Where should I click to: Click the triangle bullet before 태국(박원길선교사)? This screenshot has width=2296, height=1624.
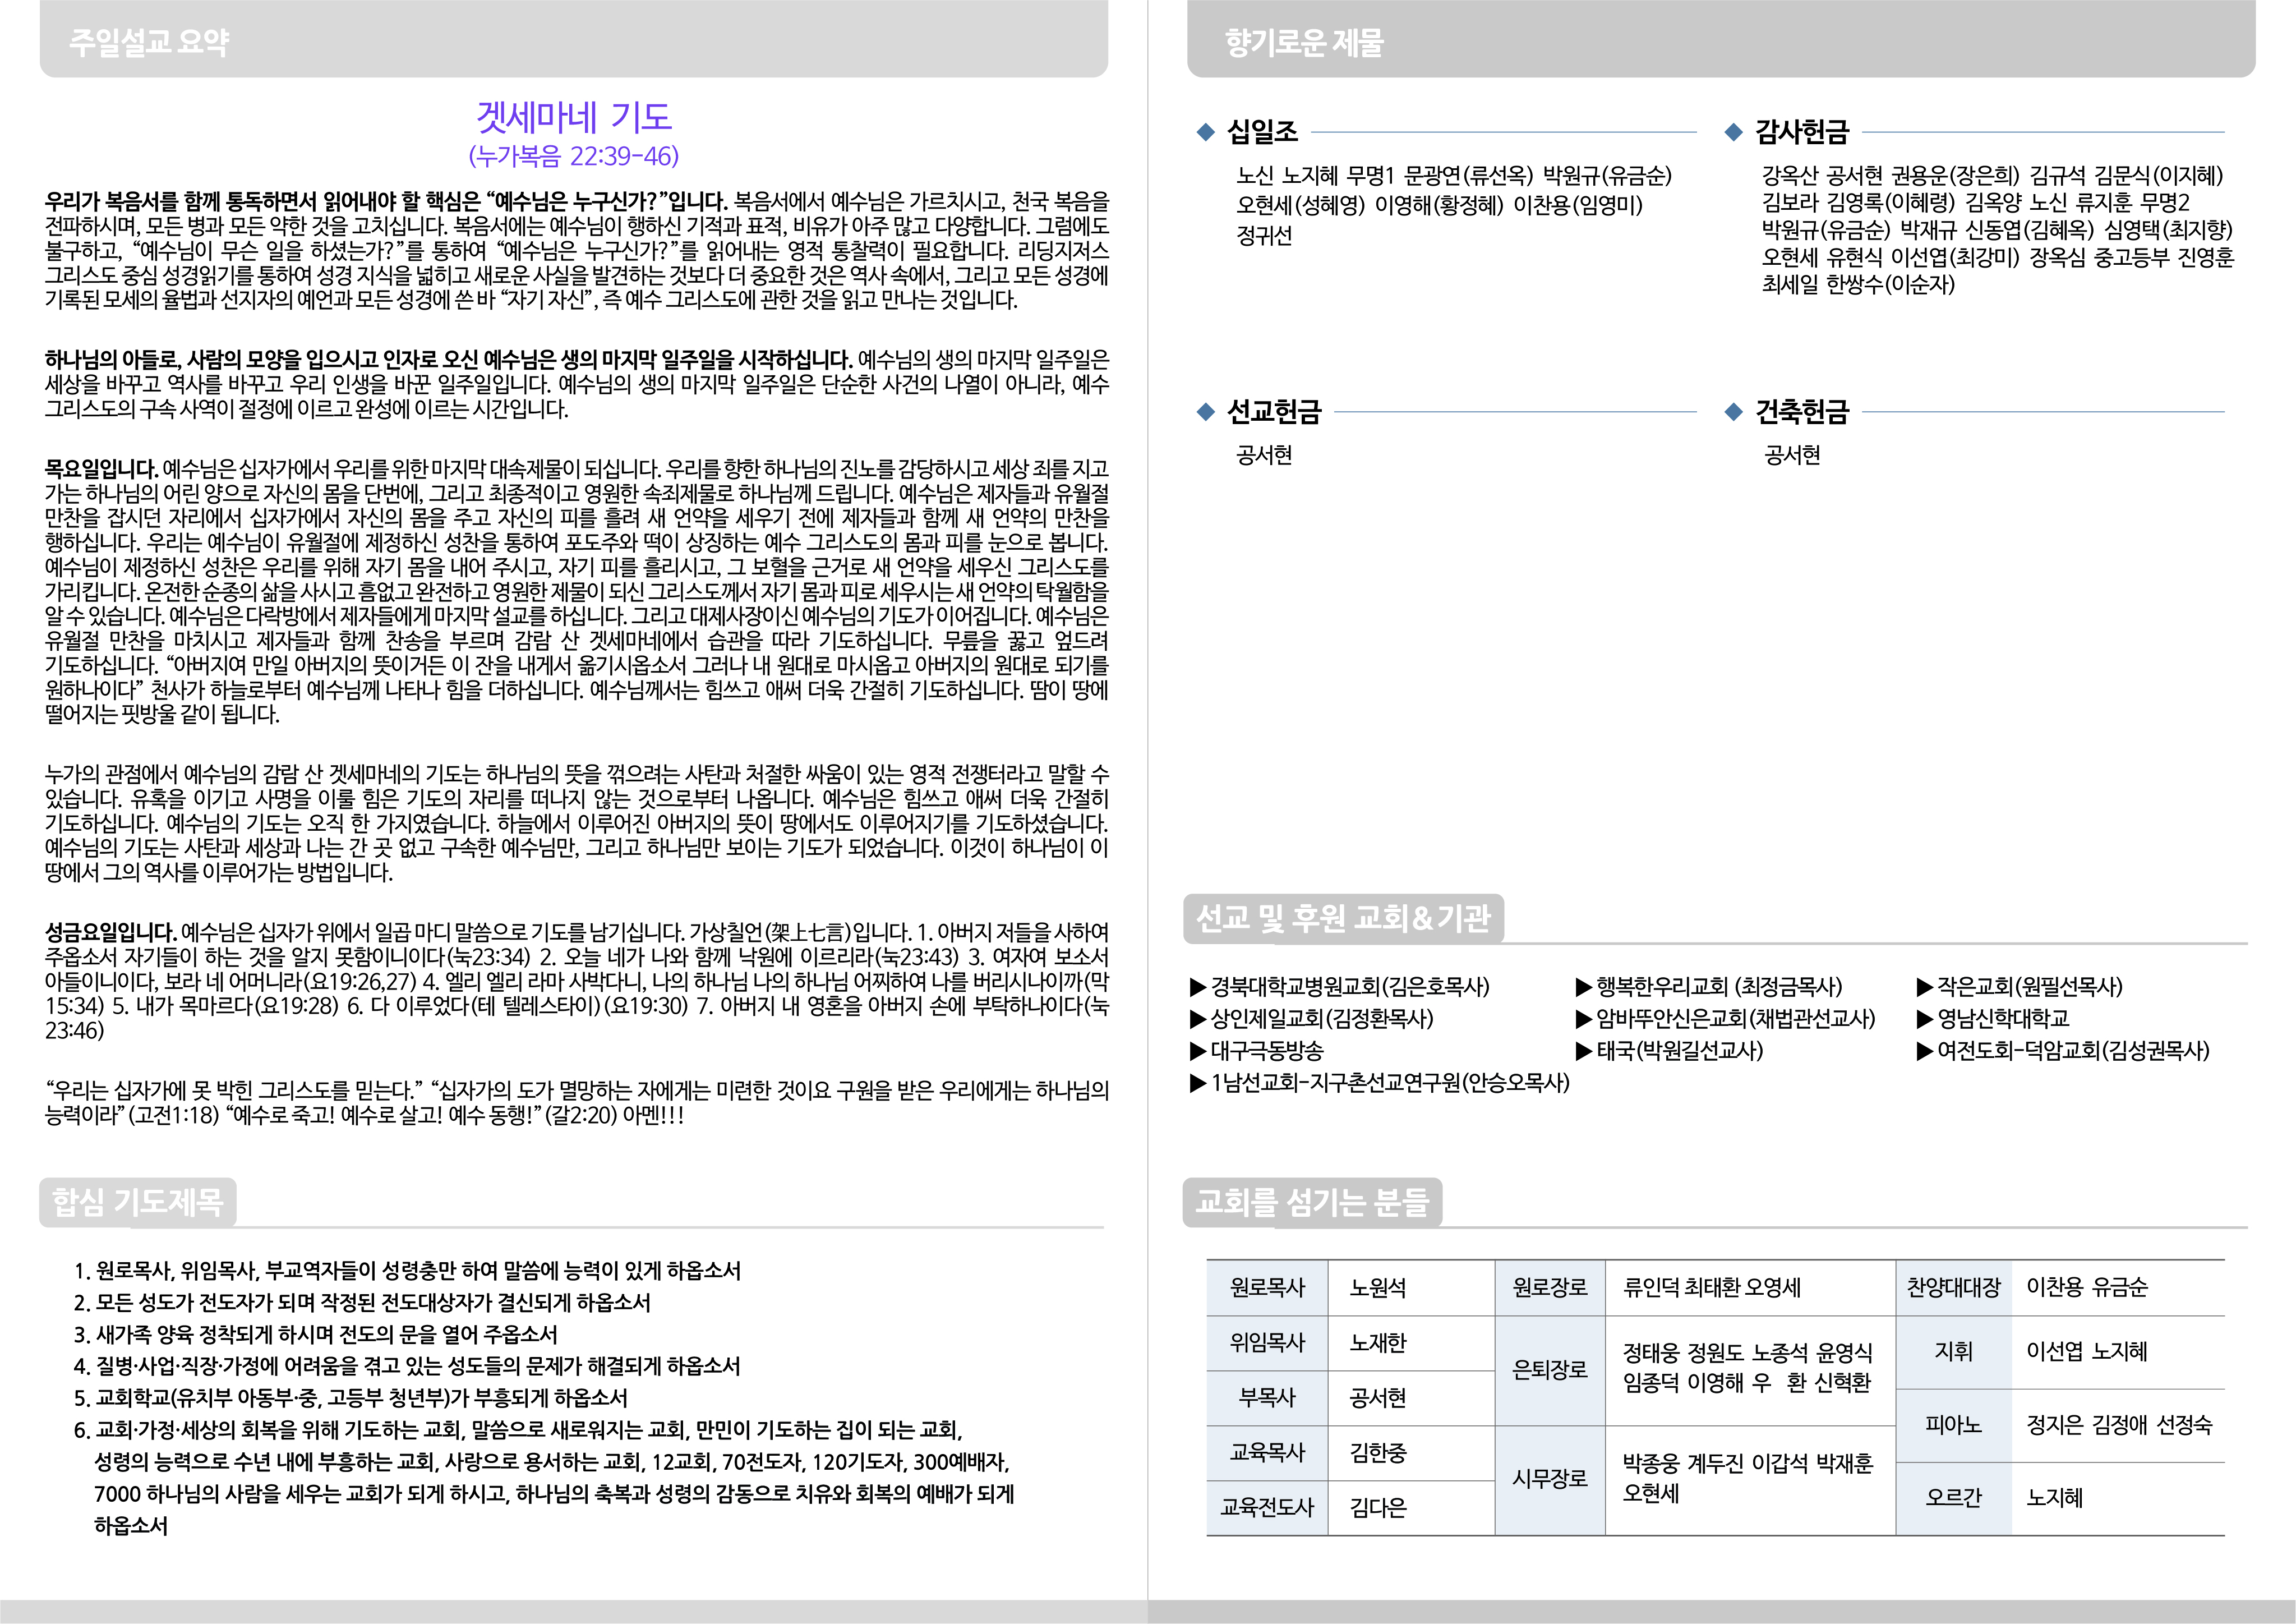coord(1584,1052)
